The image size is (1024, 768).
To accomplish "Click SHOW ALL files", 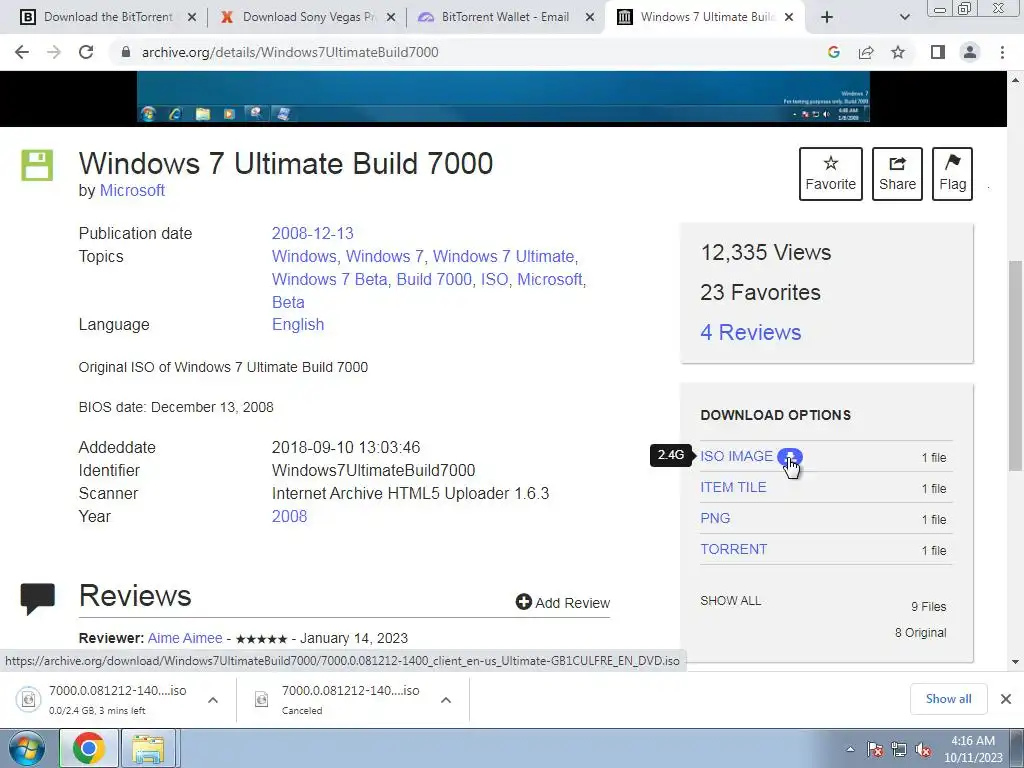I will coord(731,601).
